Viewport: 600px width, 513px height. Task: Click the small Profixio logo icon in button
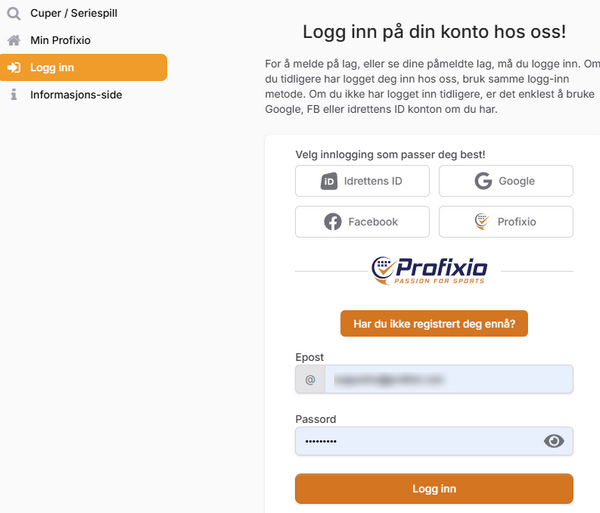pyautogui.click(x=482, y=222)
